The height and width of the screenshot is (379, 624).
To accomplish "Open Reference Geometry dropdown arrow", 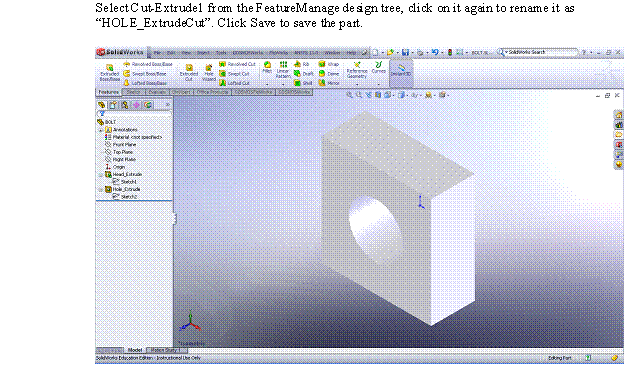I will coord(357,84).
